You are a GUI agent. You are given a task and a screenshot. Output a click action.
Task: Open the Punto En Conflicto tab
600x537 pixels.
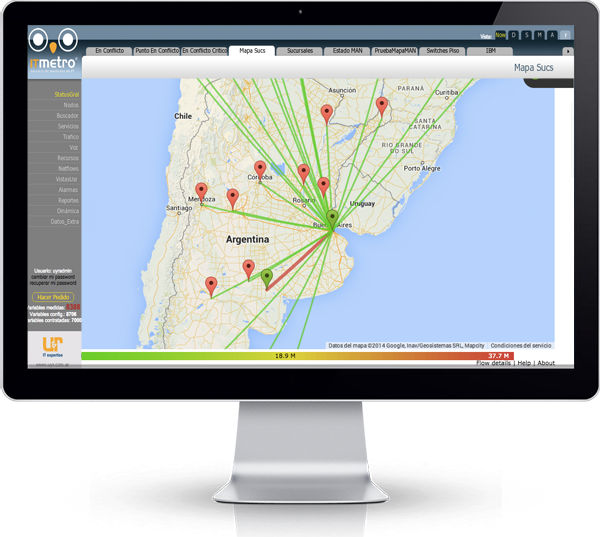click(x=157, y=51)
